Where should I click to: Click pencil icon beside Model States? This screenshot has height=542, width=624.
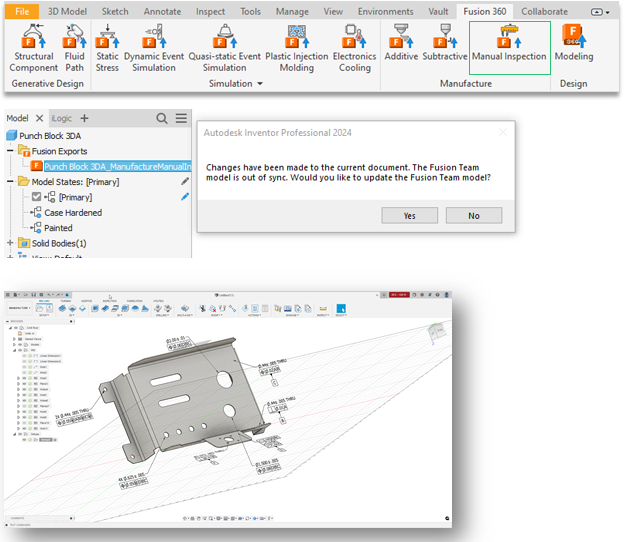185,181
